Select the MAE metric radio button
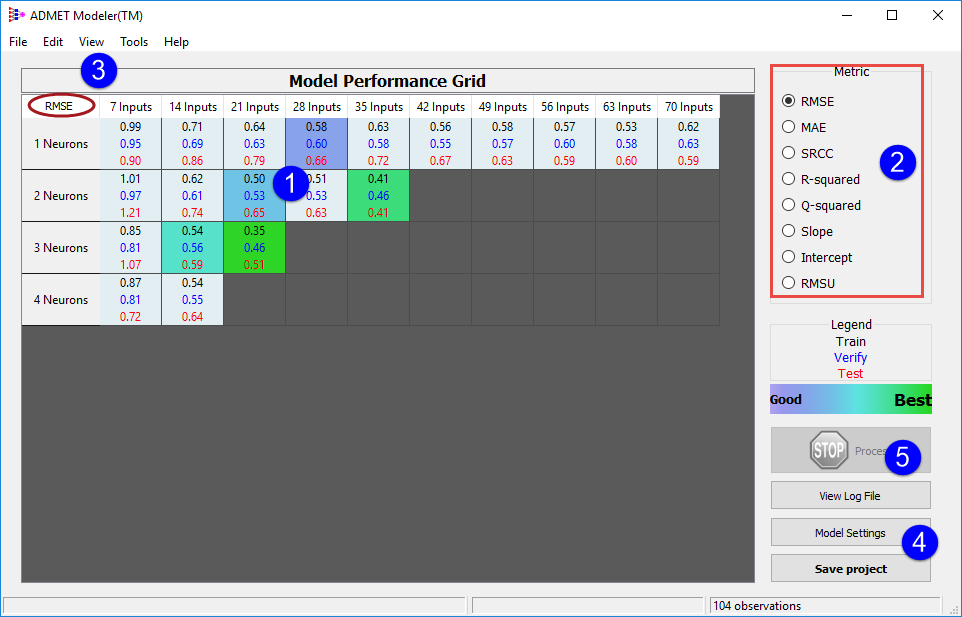This screenshot has height=617, width=962. [x=788, y=127]
